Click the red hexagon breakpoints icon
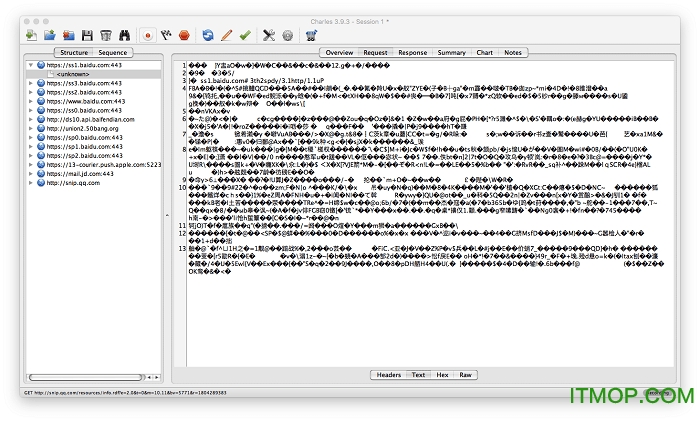 pos(184,35)
